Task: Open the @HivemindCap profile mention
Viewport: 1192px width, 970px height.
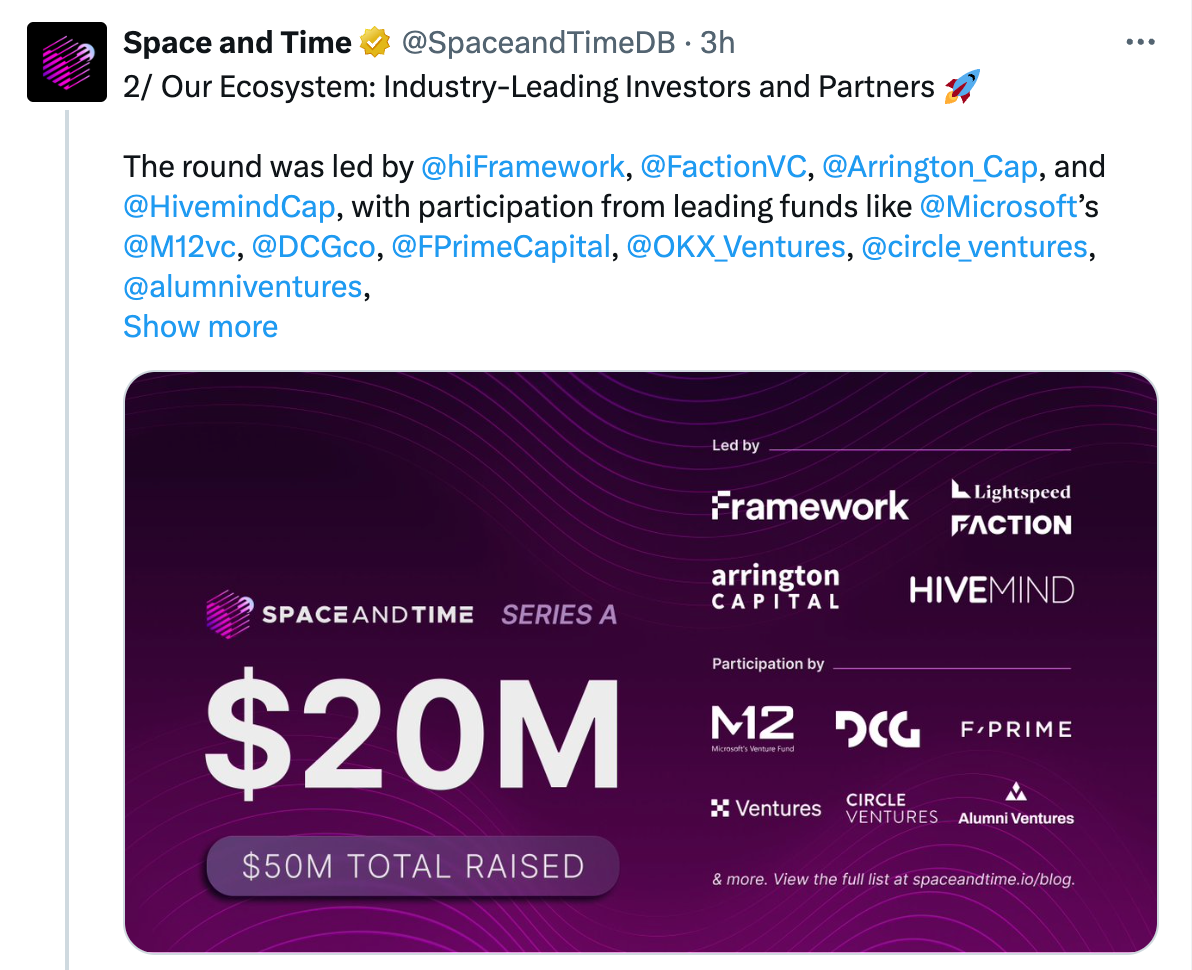Action: coord(228,207)
